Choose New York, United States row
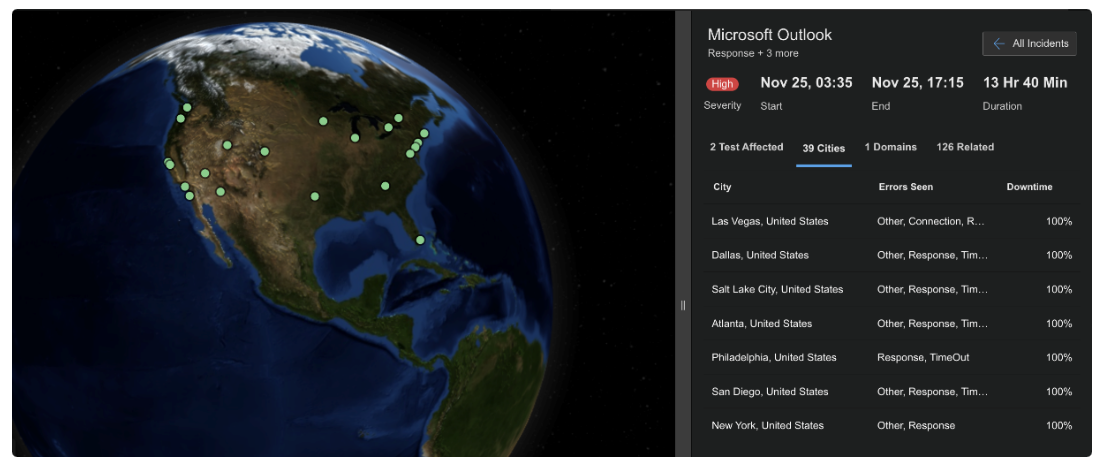The image size is (1106, 464). 767,425
